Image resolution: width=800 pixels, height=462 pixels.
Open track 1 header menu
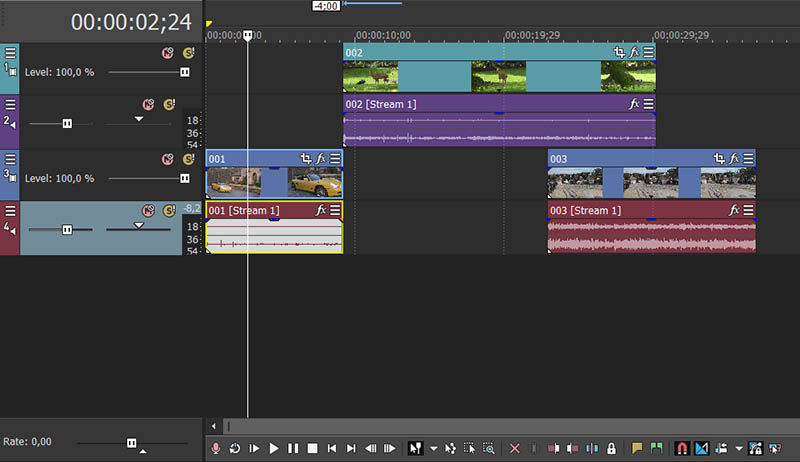click(x=10, y=53)
